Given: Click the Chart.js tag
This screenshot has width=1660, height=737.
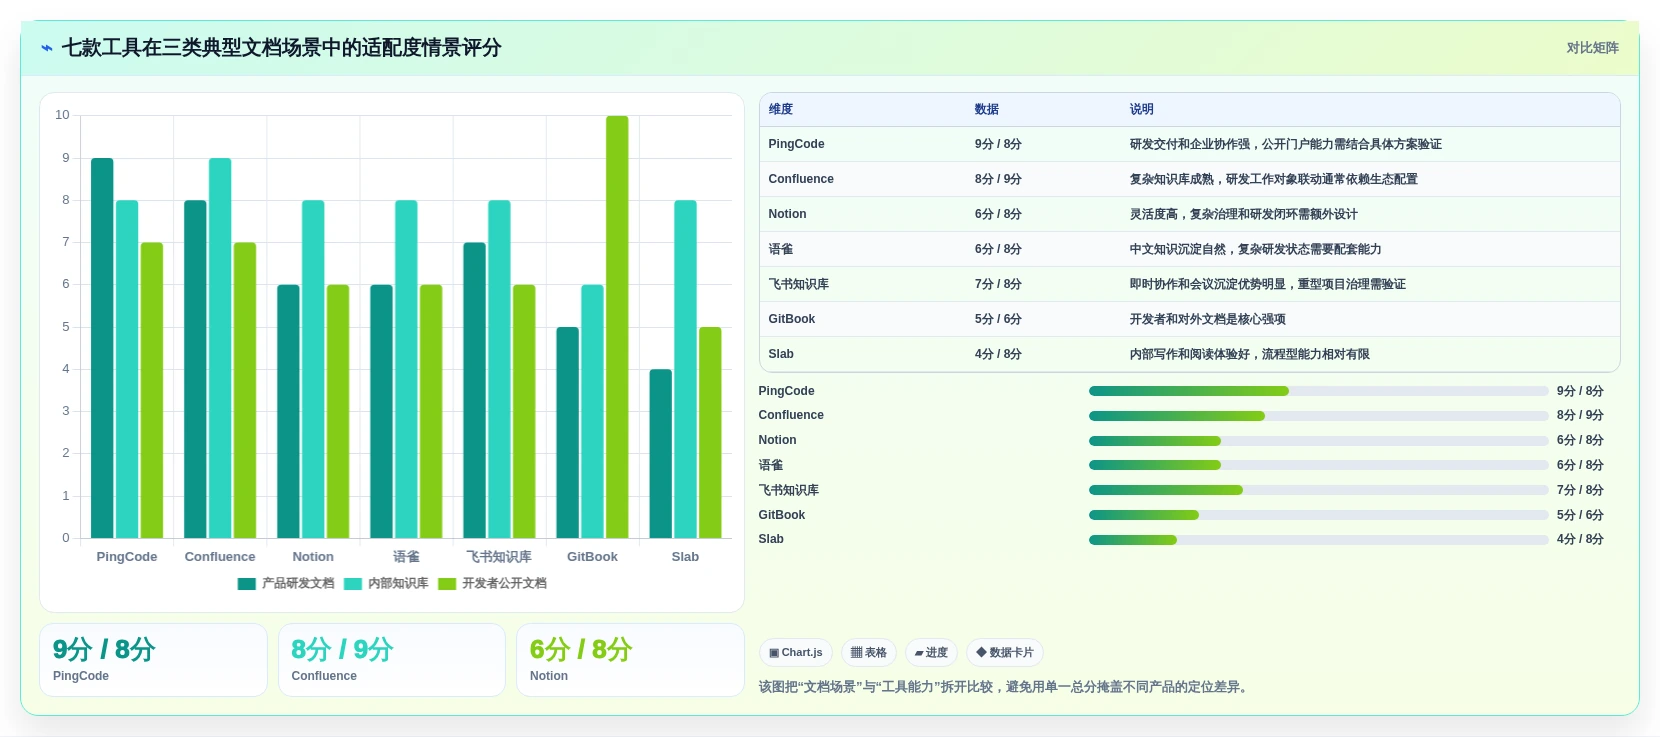Looking at the screenshot, I should (796, 653).
